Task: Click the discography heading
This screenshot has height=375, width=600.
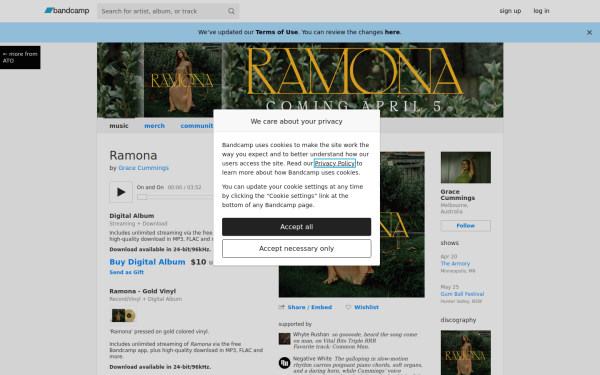Action: pos(458,320)
